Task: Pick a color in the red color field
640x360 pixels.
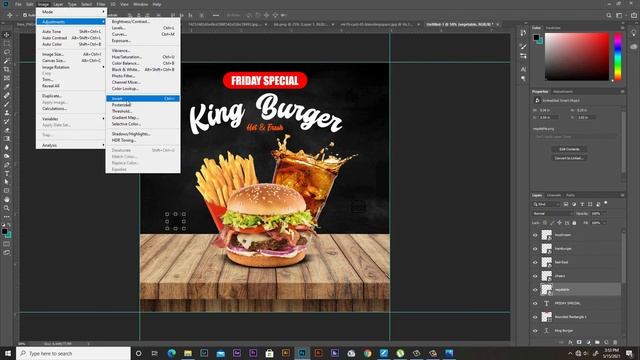Action: (577, 57)
